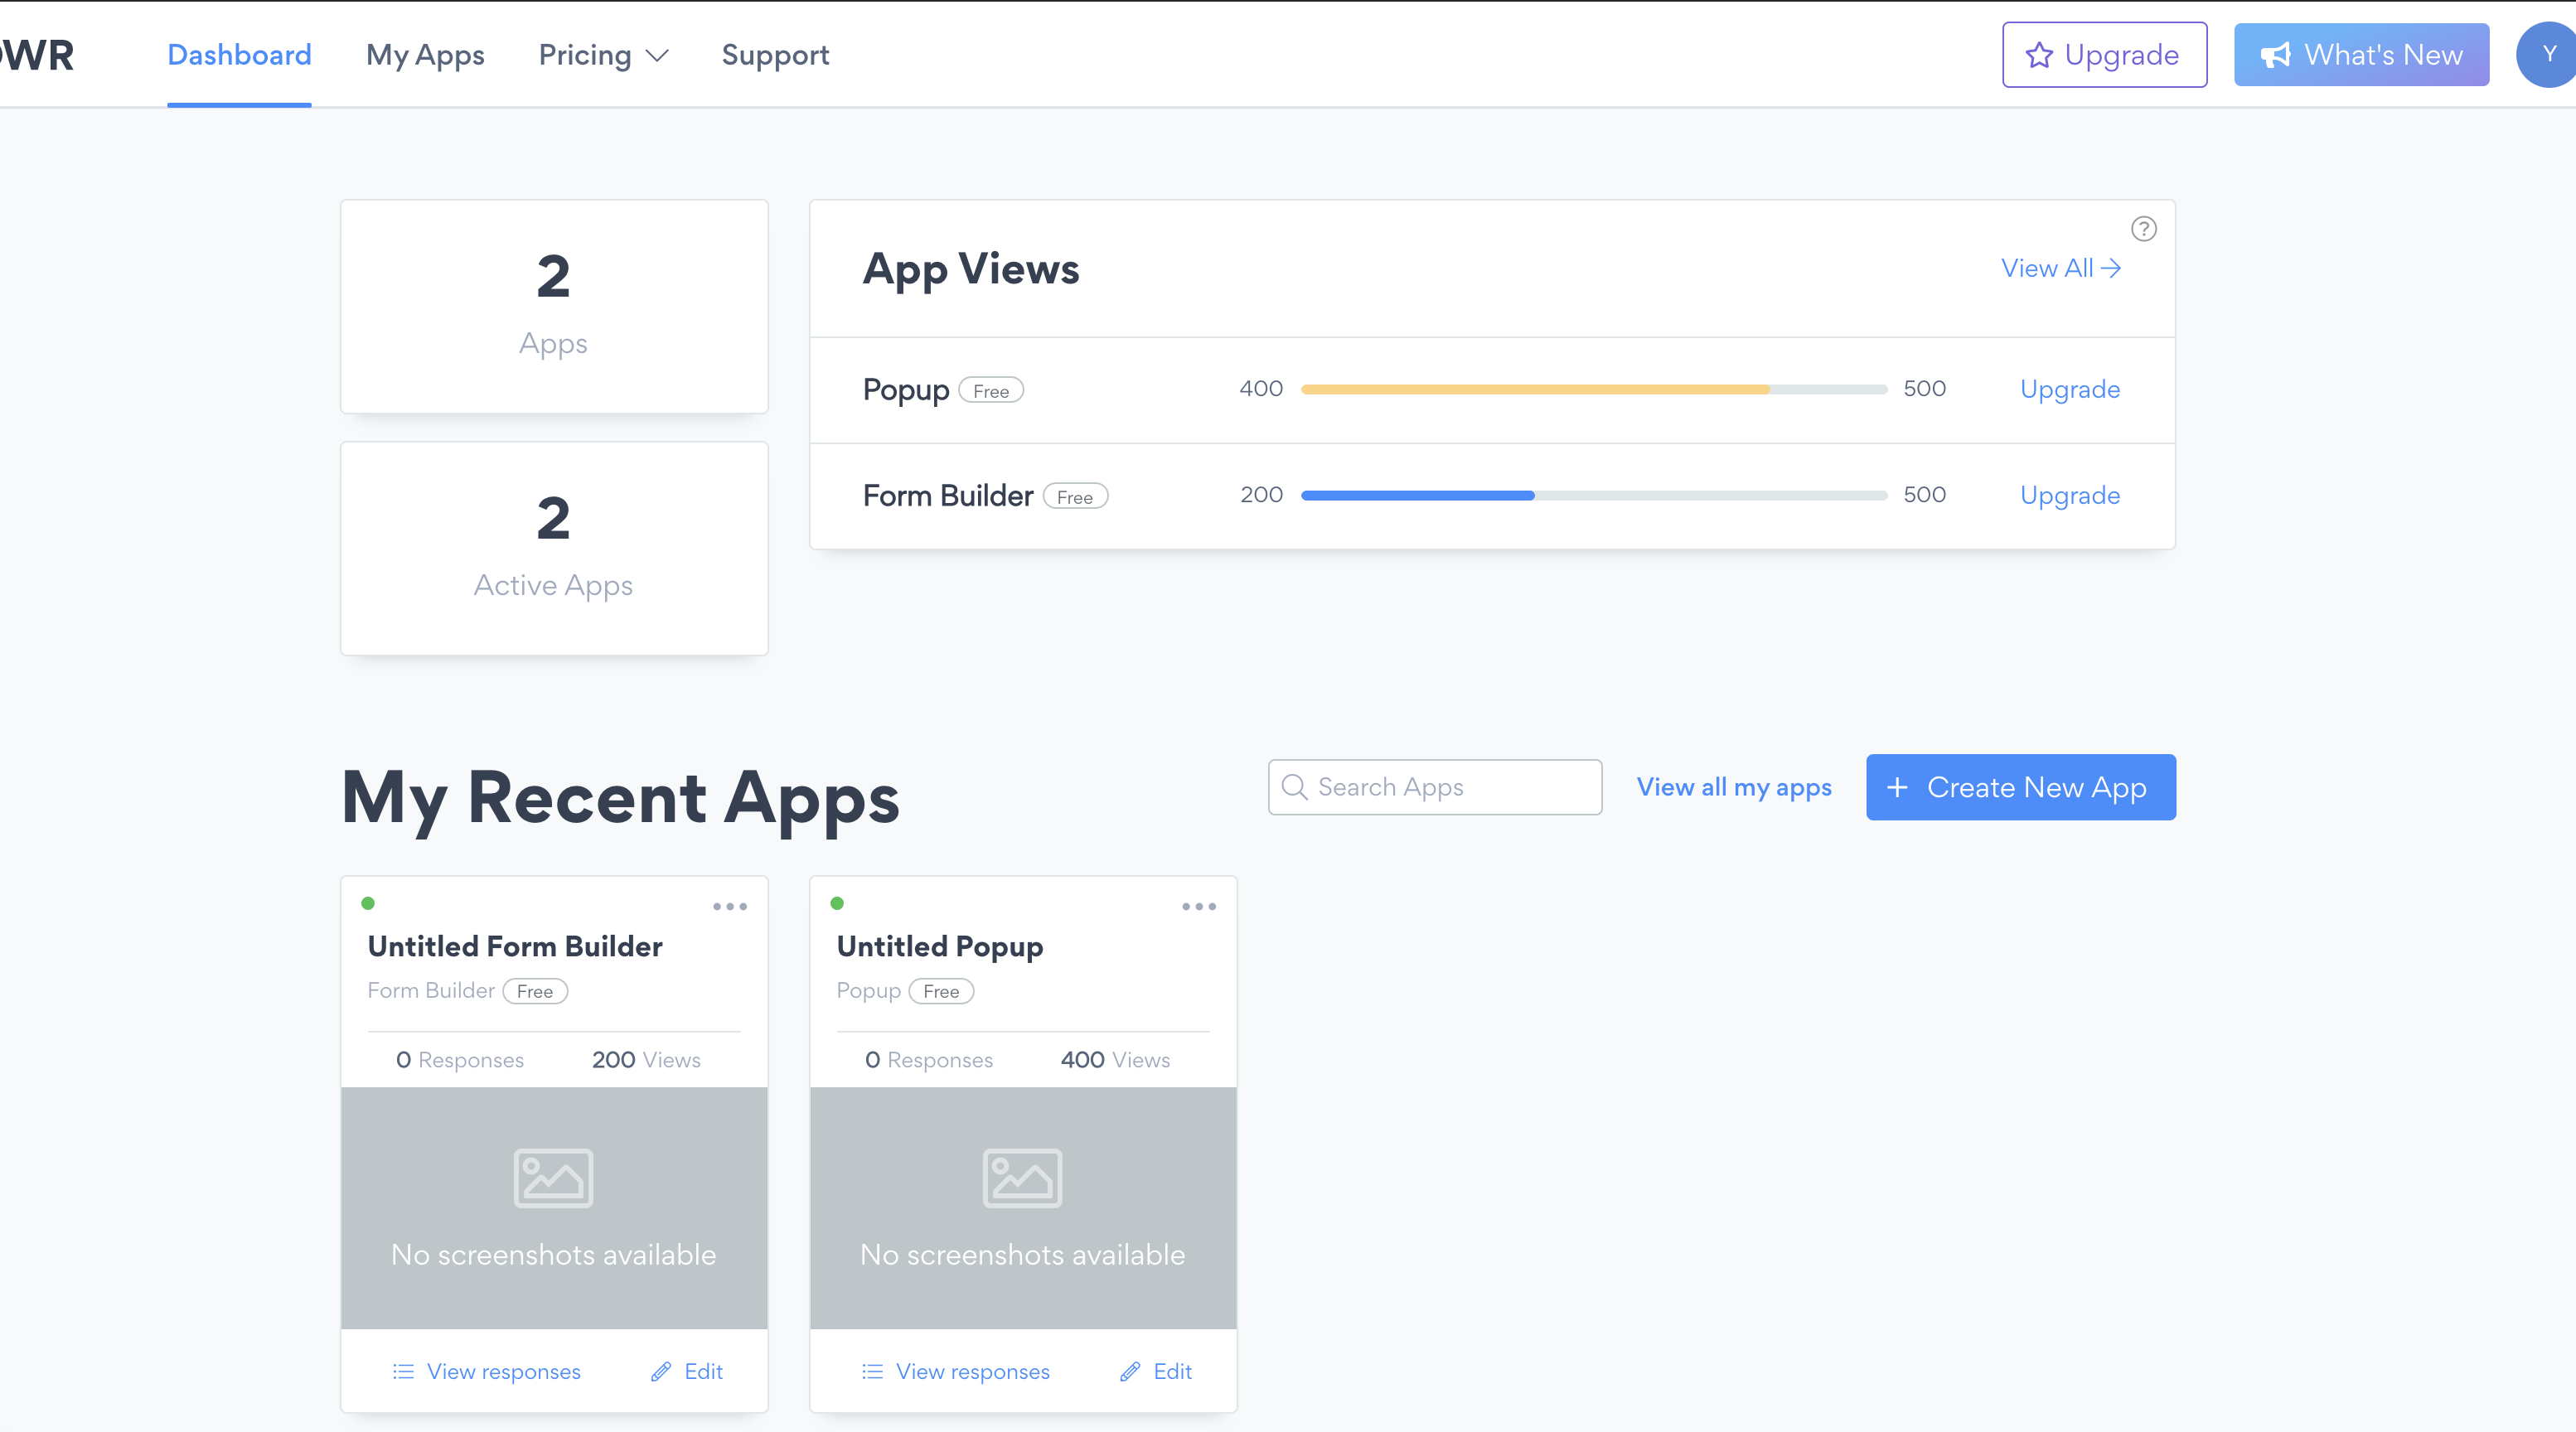Go to the My Apps tab
The image size is (2576, 1432).
[x=425, y=55]
